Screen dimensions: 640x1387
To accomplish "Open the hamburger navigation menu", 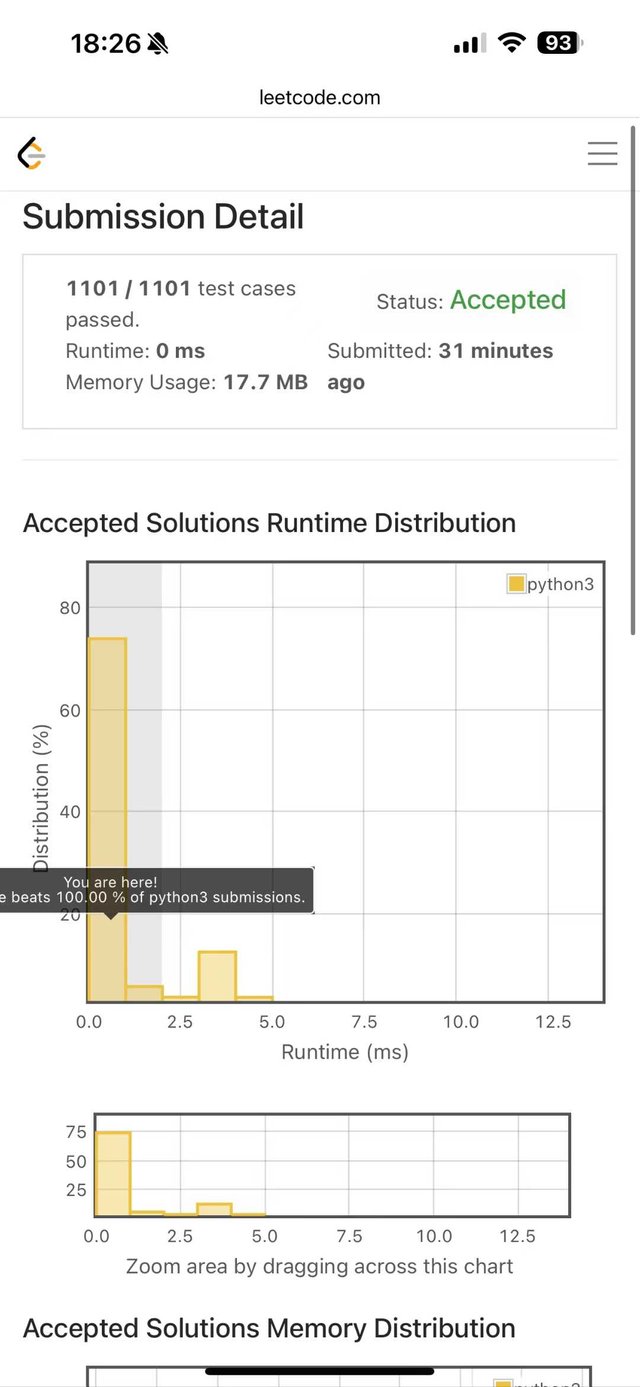I will (602, 153).
